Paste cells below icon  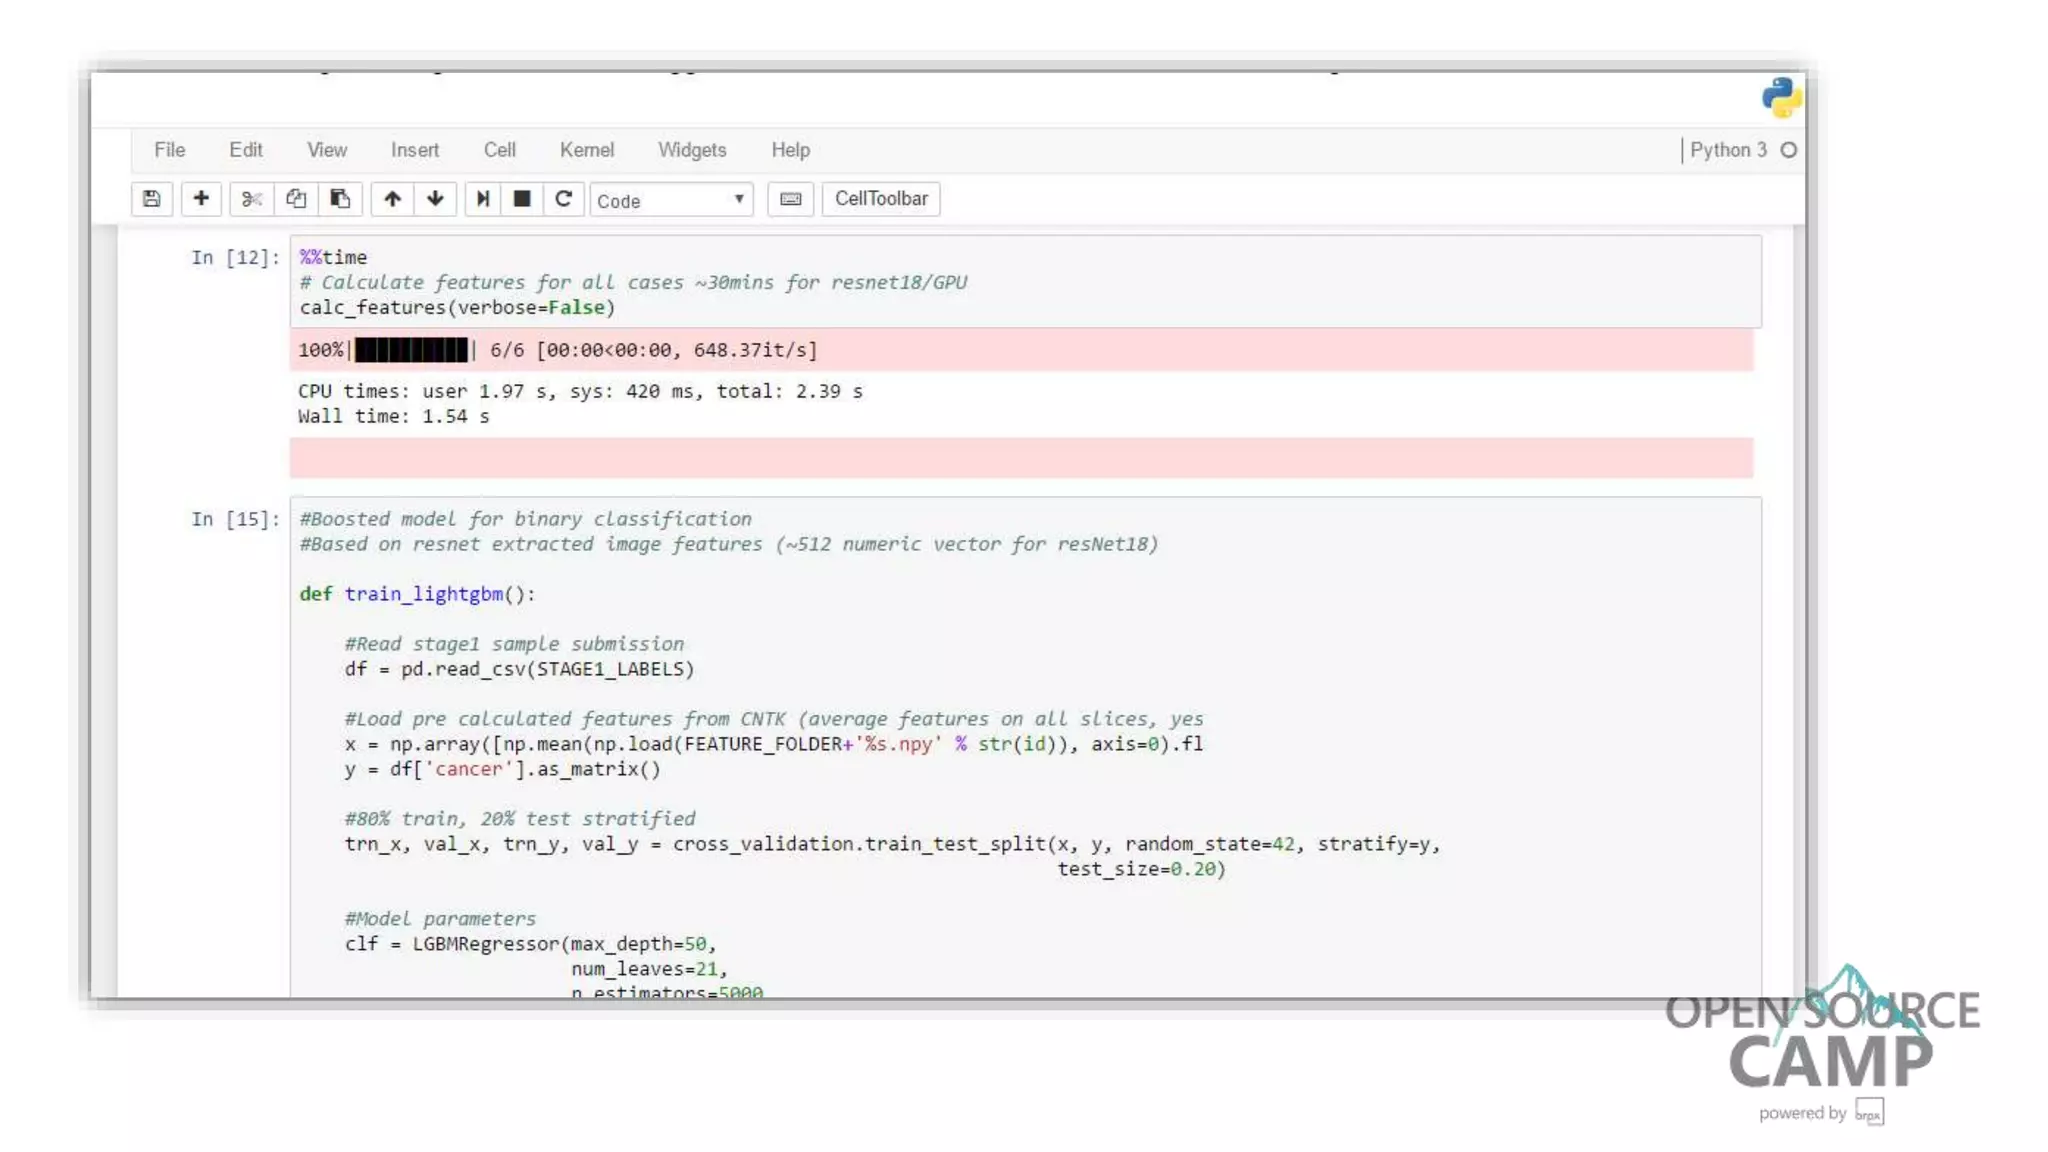(340, 199)
